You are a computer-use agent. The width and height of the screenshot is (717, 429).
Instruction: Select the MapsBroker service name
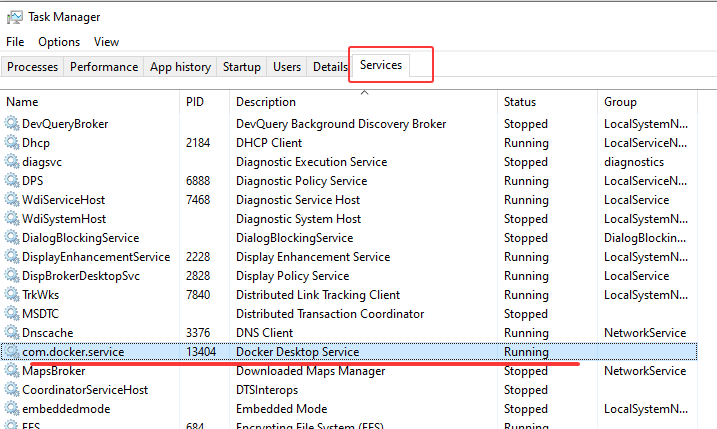tap(54, 370)
